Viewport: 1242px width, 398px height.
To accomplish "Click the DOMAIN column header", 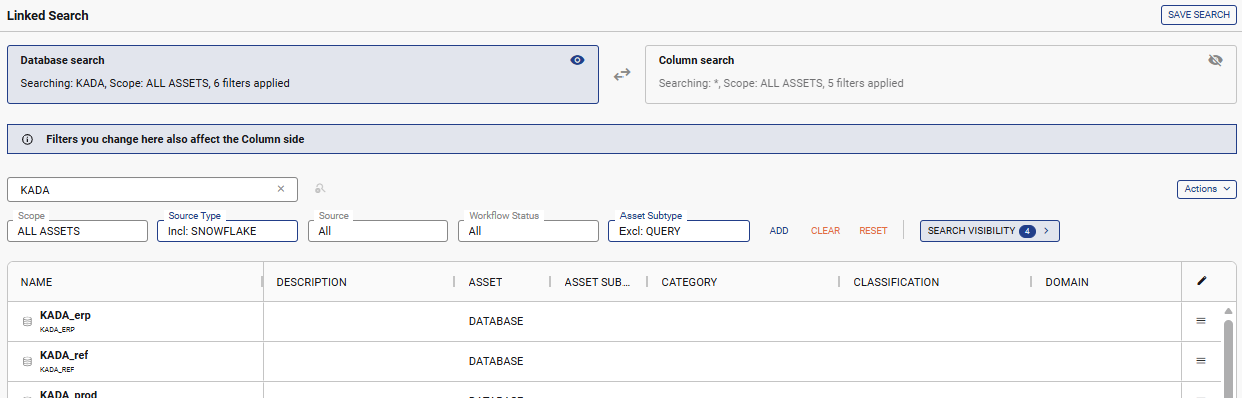I will tap(1067, 282).
